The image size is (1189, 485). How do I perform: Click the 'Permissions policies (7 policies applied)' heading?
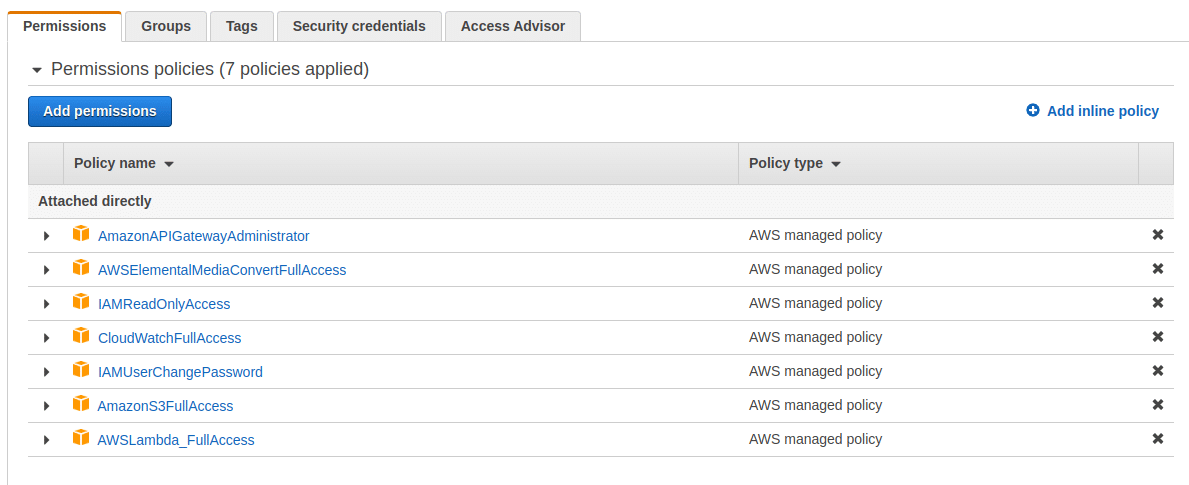coord(210,70)
